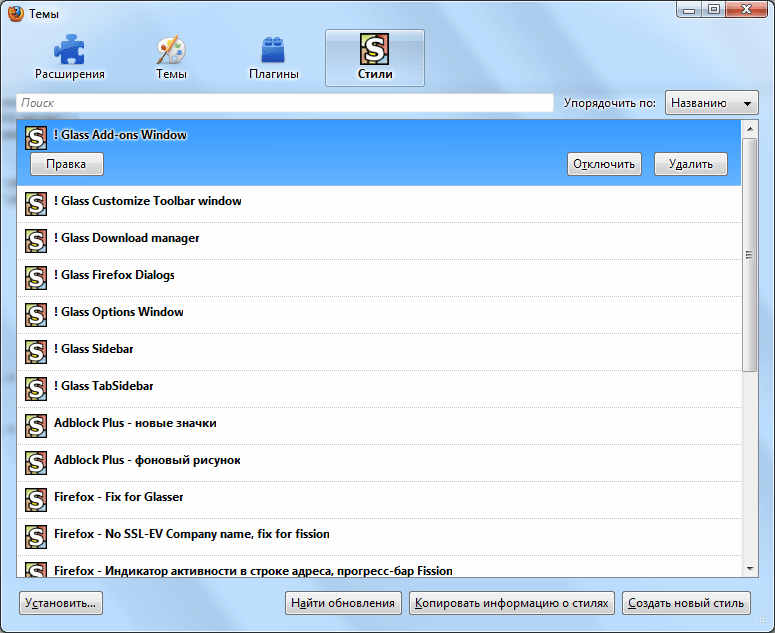Click Копировать информацию о стилях
The width and height of the screenshot is (775, 633).
click(511, 603)
